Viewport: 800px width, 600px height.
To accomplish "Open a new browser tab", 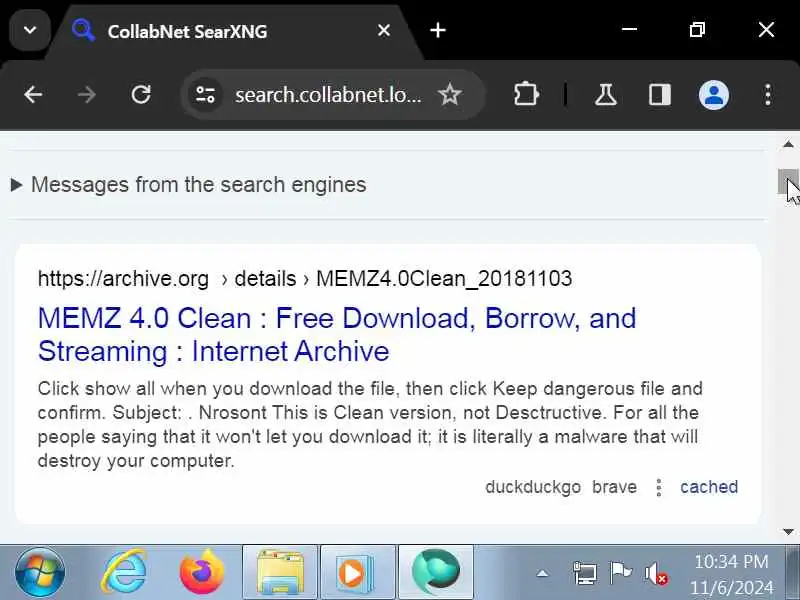I will tap(438, 31).
